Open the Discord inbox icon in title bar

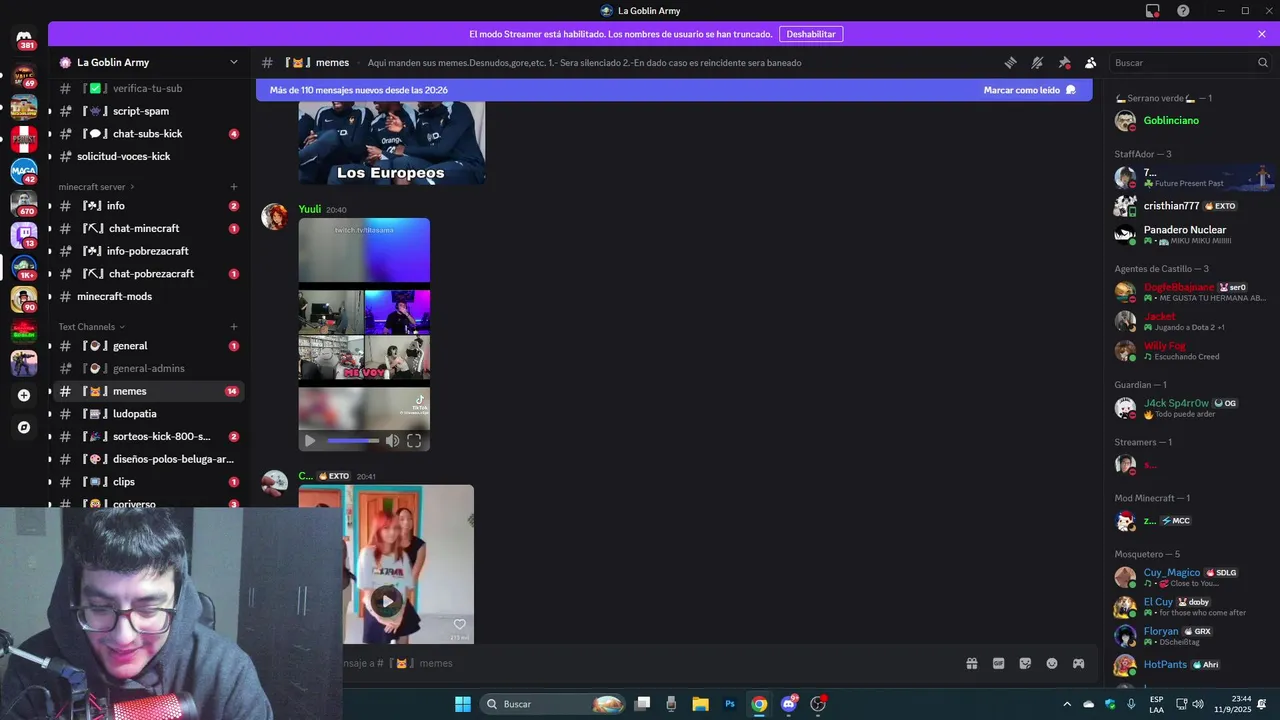click(x=1153, y=10)
